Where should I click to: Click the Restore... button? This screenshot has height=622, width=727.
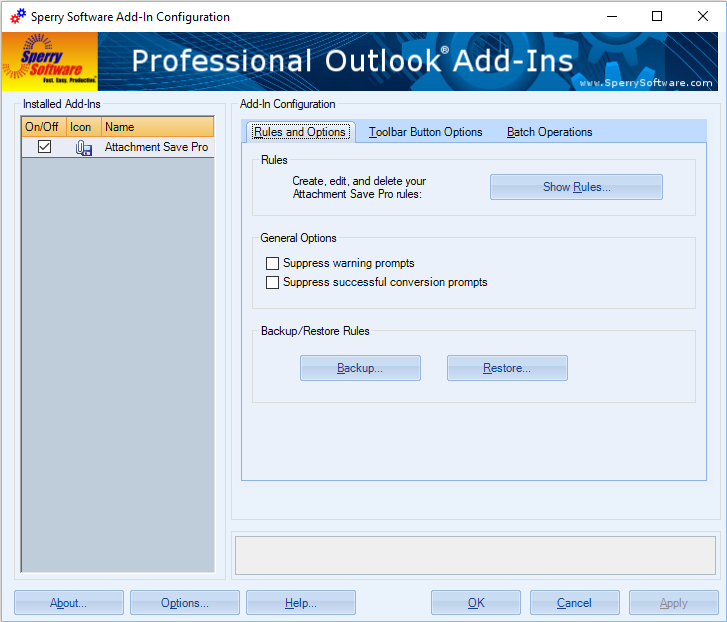(x=507, y=368)
